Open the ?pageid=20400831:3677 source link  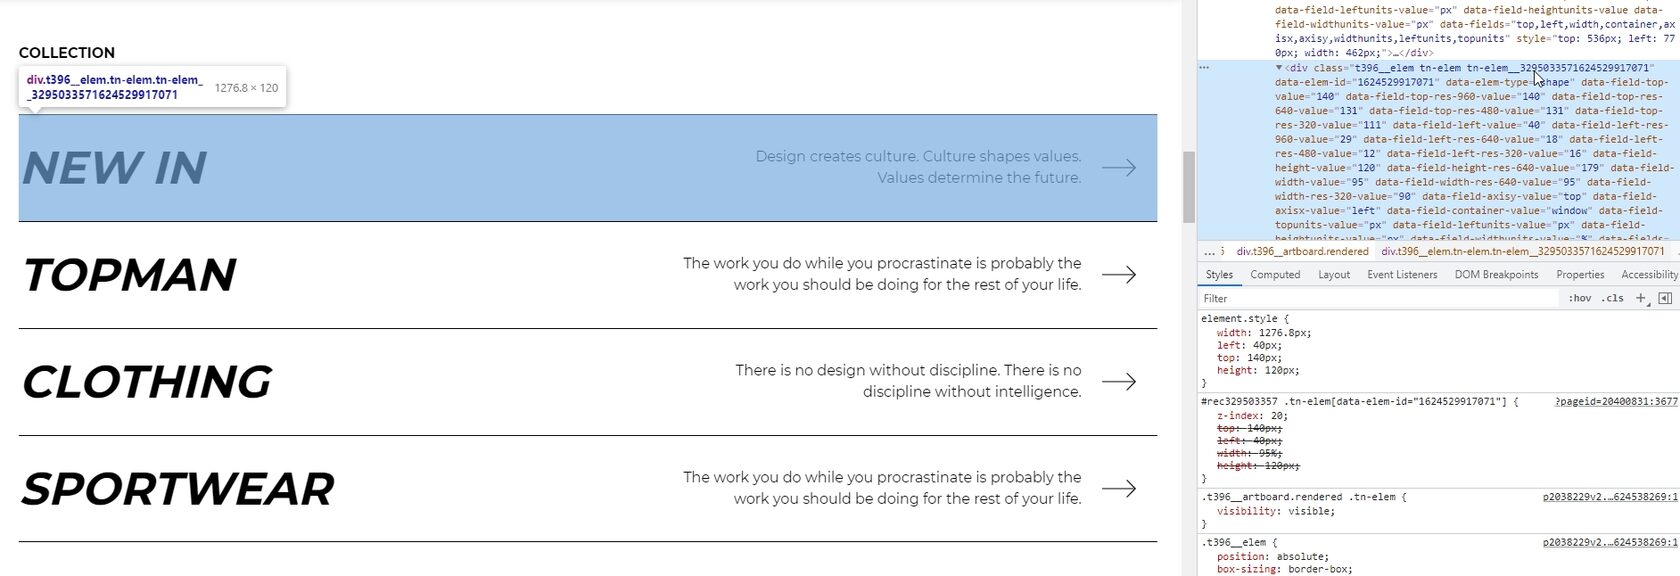[x=1616, y=402]
